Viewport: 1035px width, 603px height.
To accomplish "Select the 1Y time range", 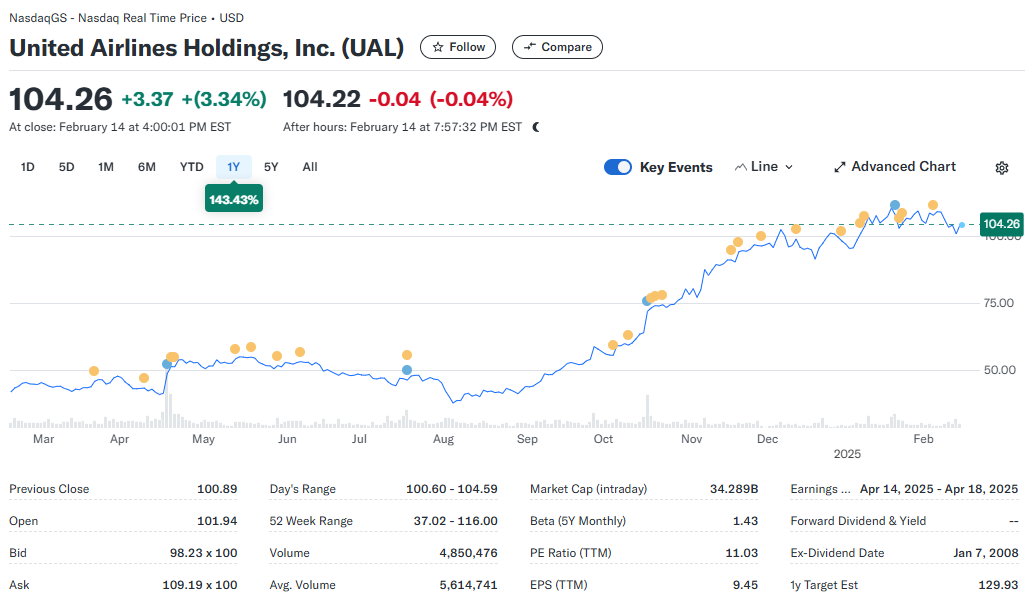I will (x=234, y=167).
